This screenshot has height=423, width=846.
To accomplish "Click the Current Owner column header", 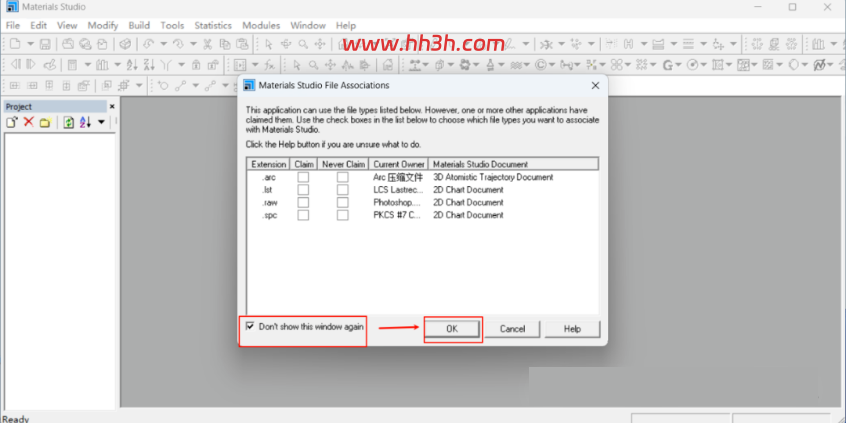I will coord(399,164).
